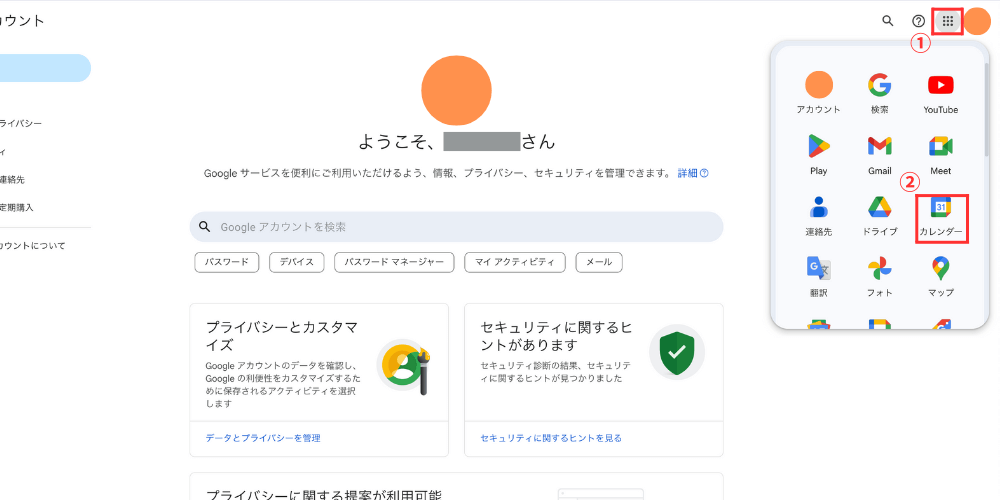This screenshot has height=500, width=1000.
Task: Click the パスワード chip button
Action: [227, 262]
